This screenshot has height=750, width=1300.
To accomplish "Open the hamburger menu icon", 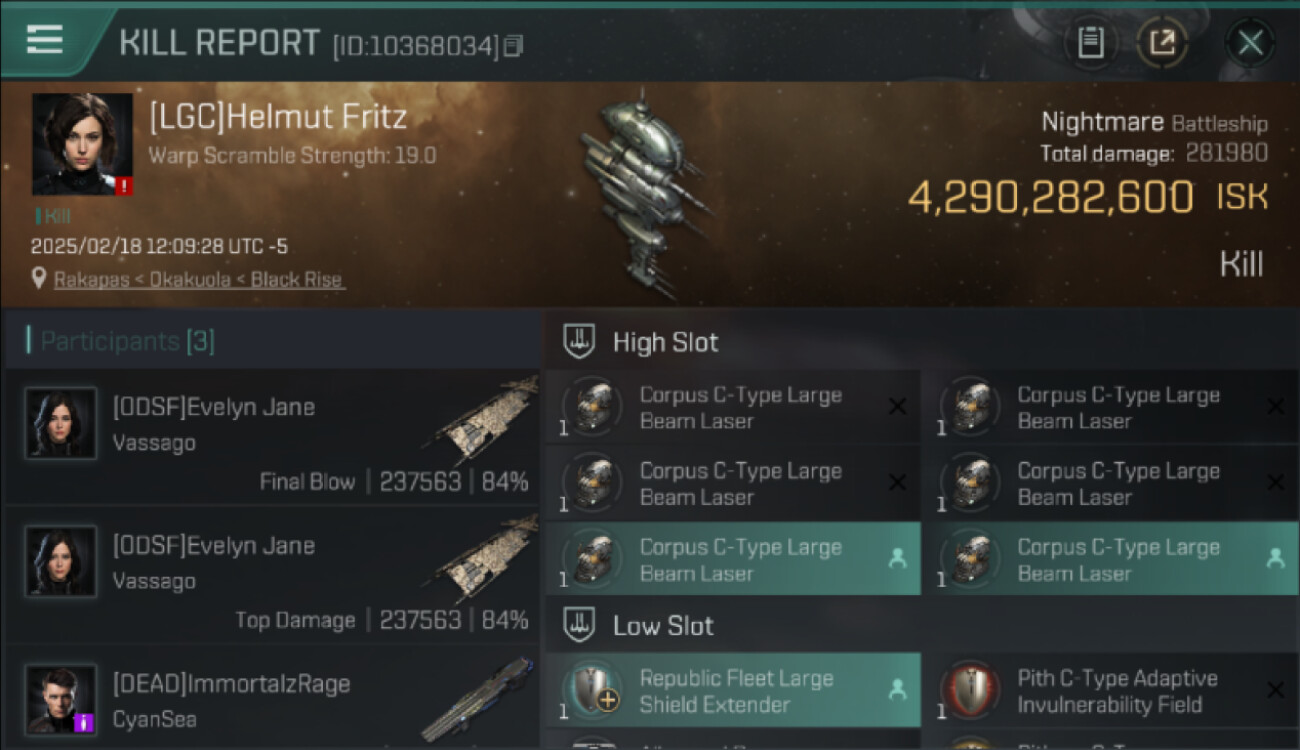I will pyautogui.click(x=44, y=40).
